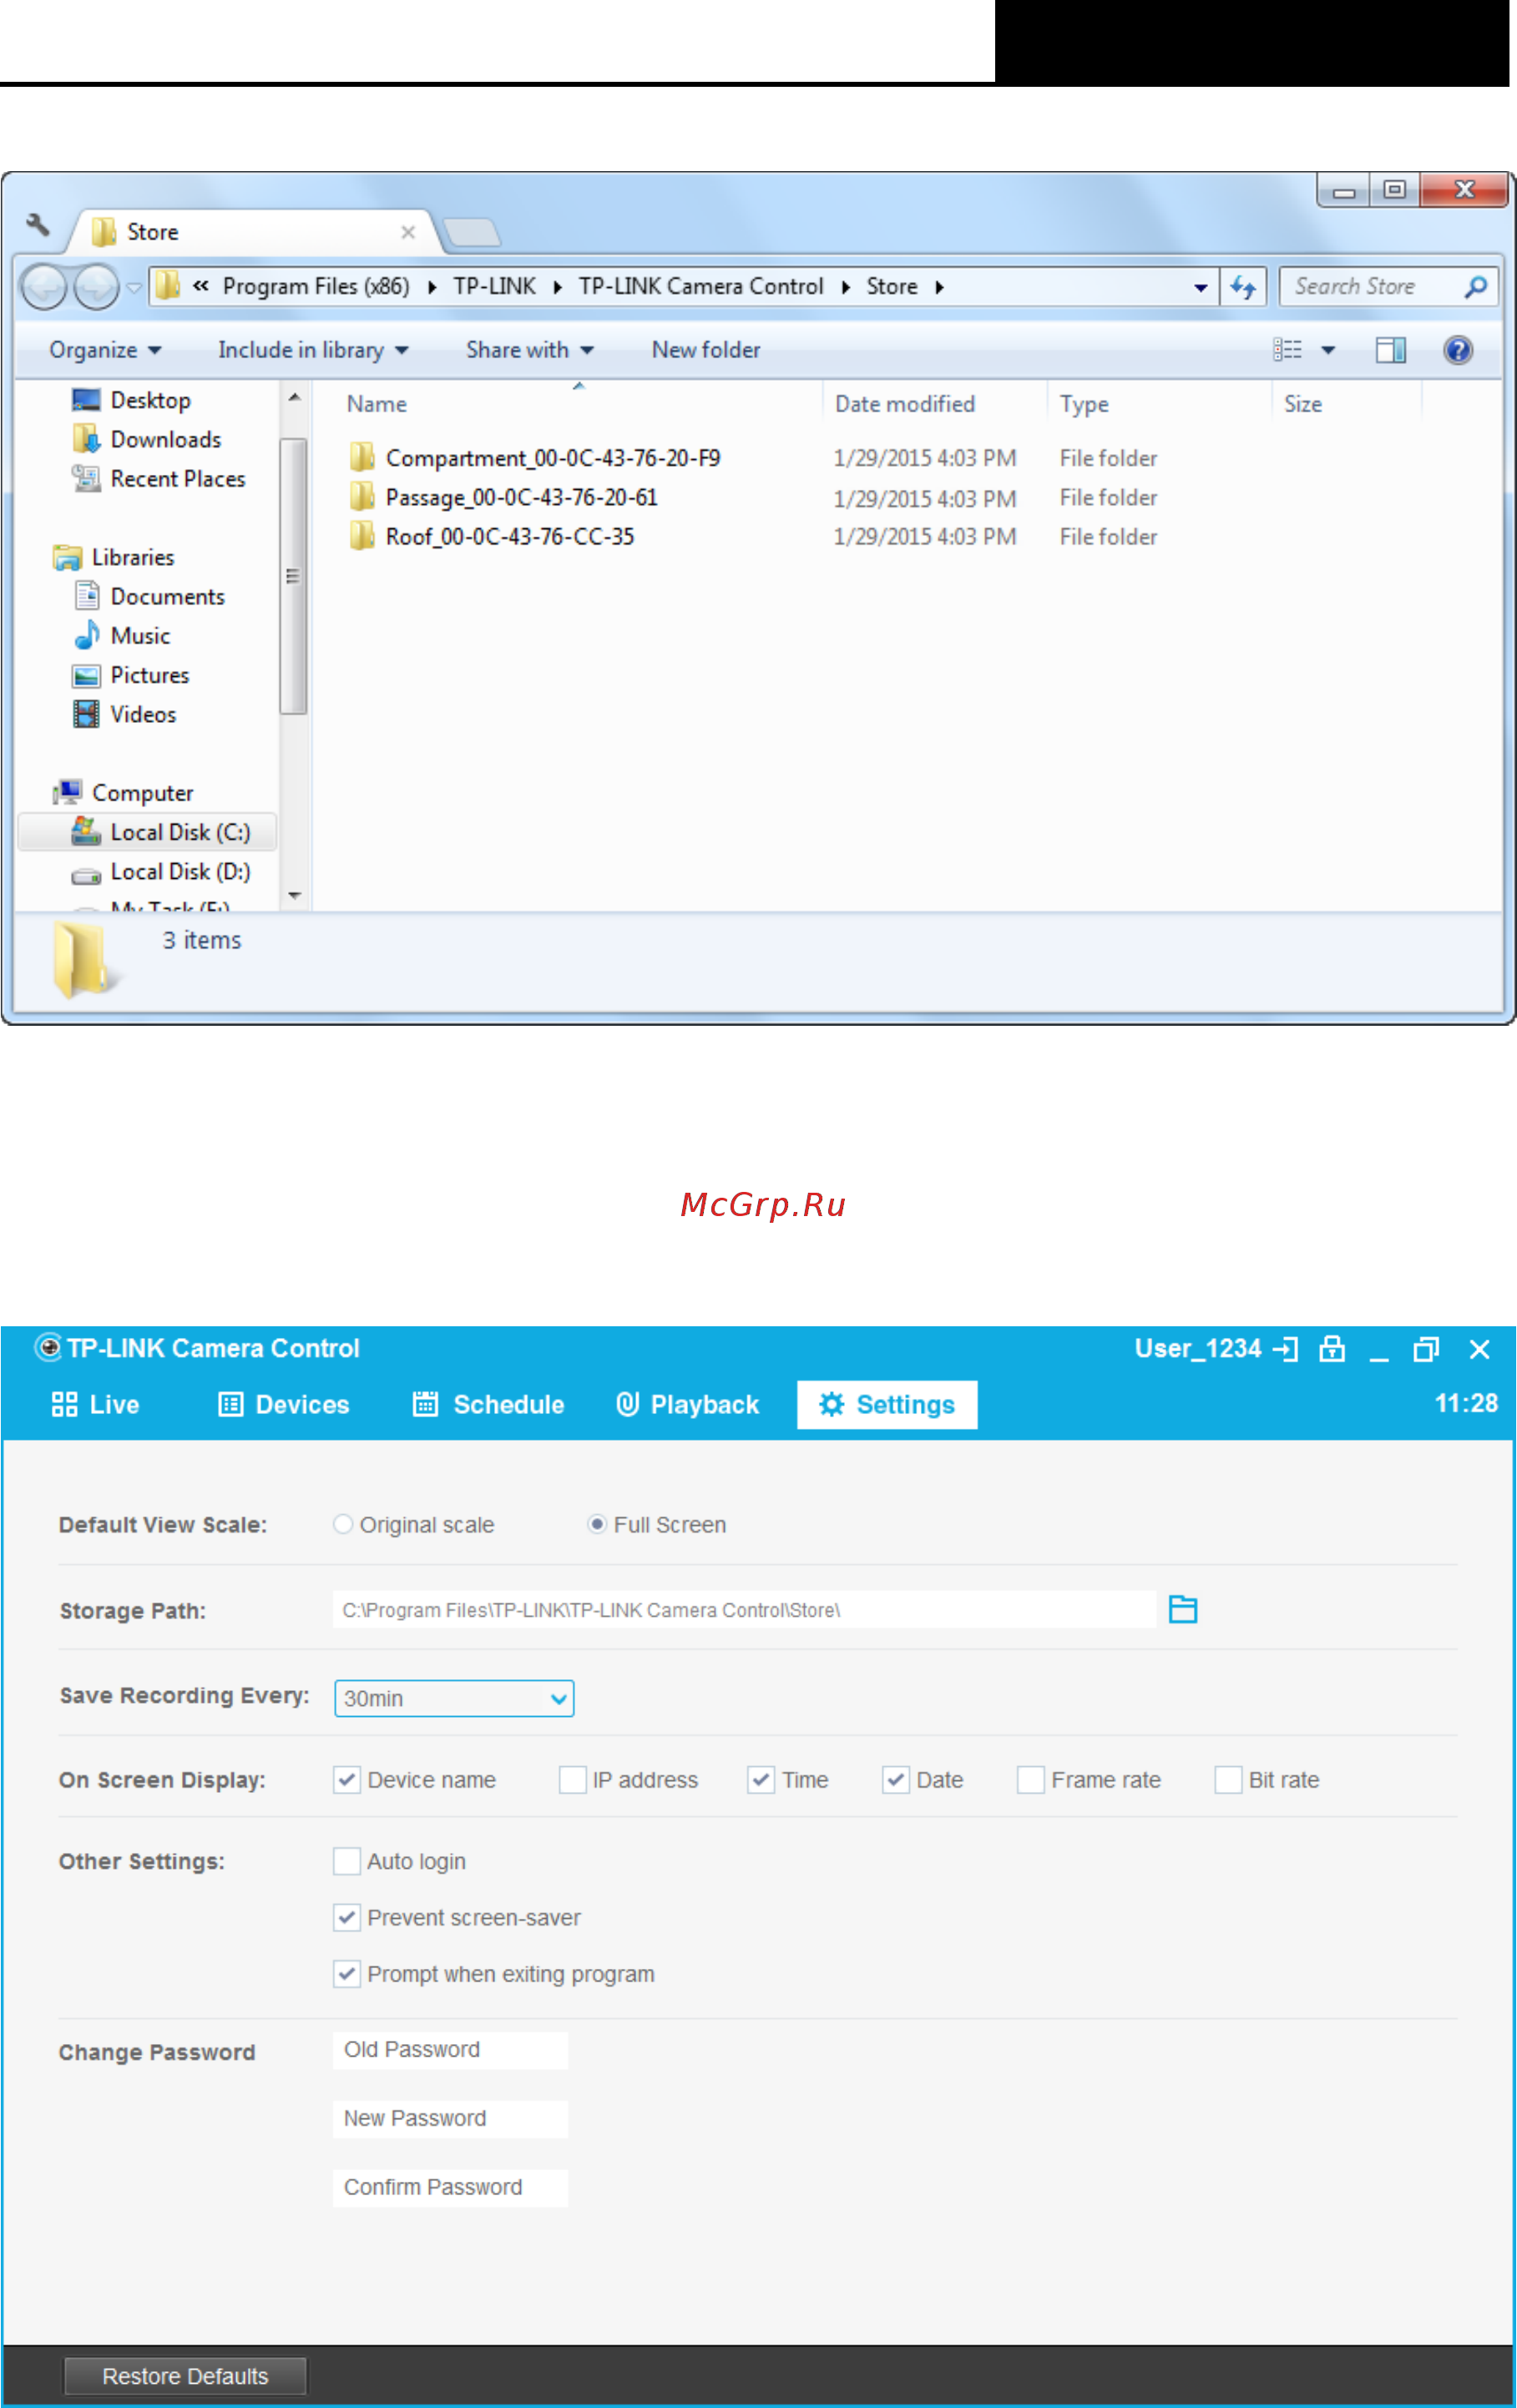1517x2408 pixels.
Task: Switch to the Devices tab
Action: (x=284, y=1405)
